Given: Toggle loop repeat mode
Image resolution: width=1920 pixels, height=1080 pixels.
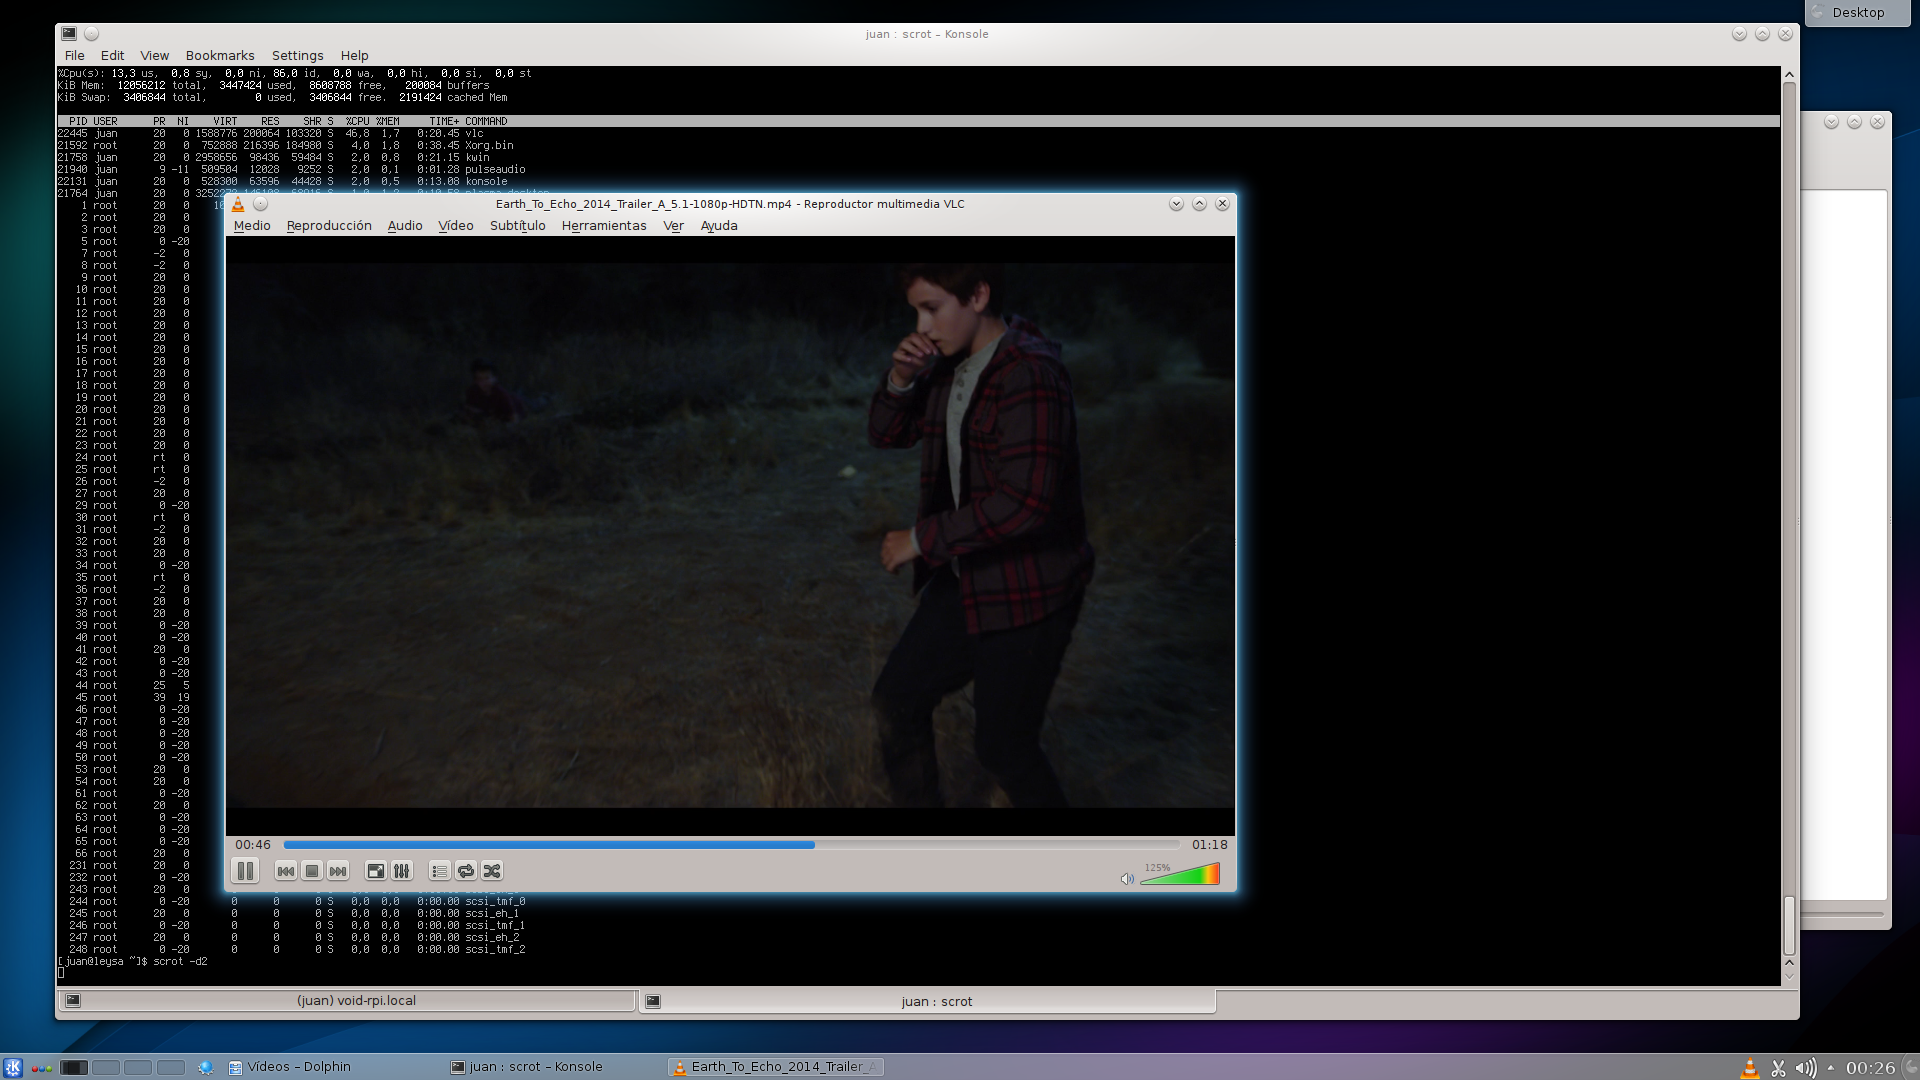Looking at the screenshot, I should (x=466, y=871).
